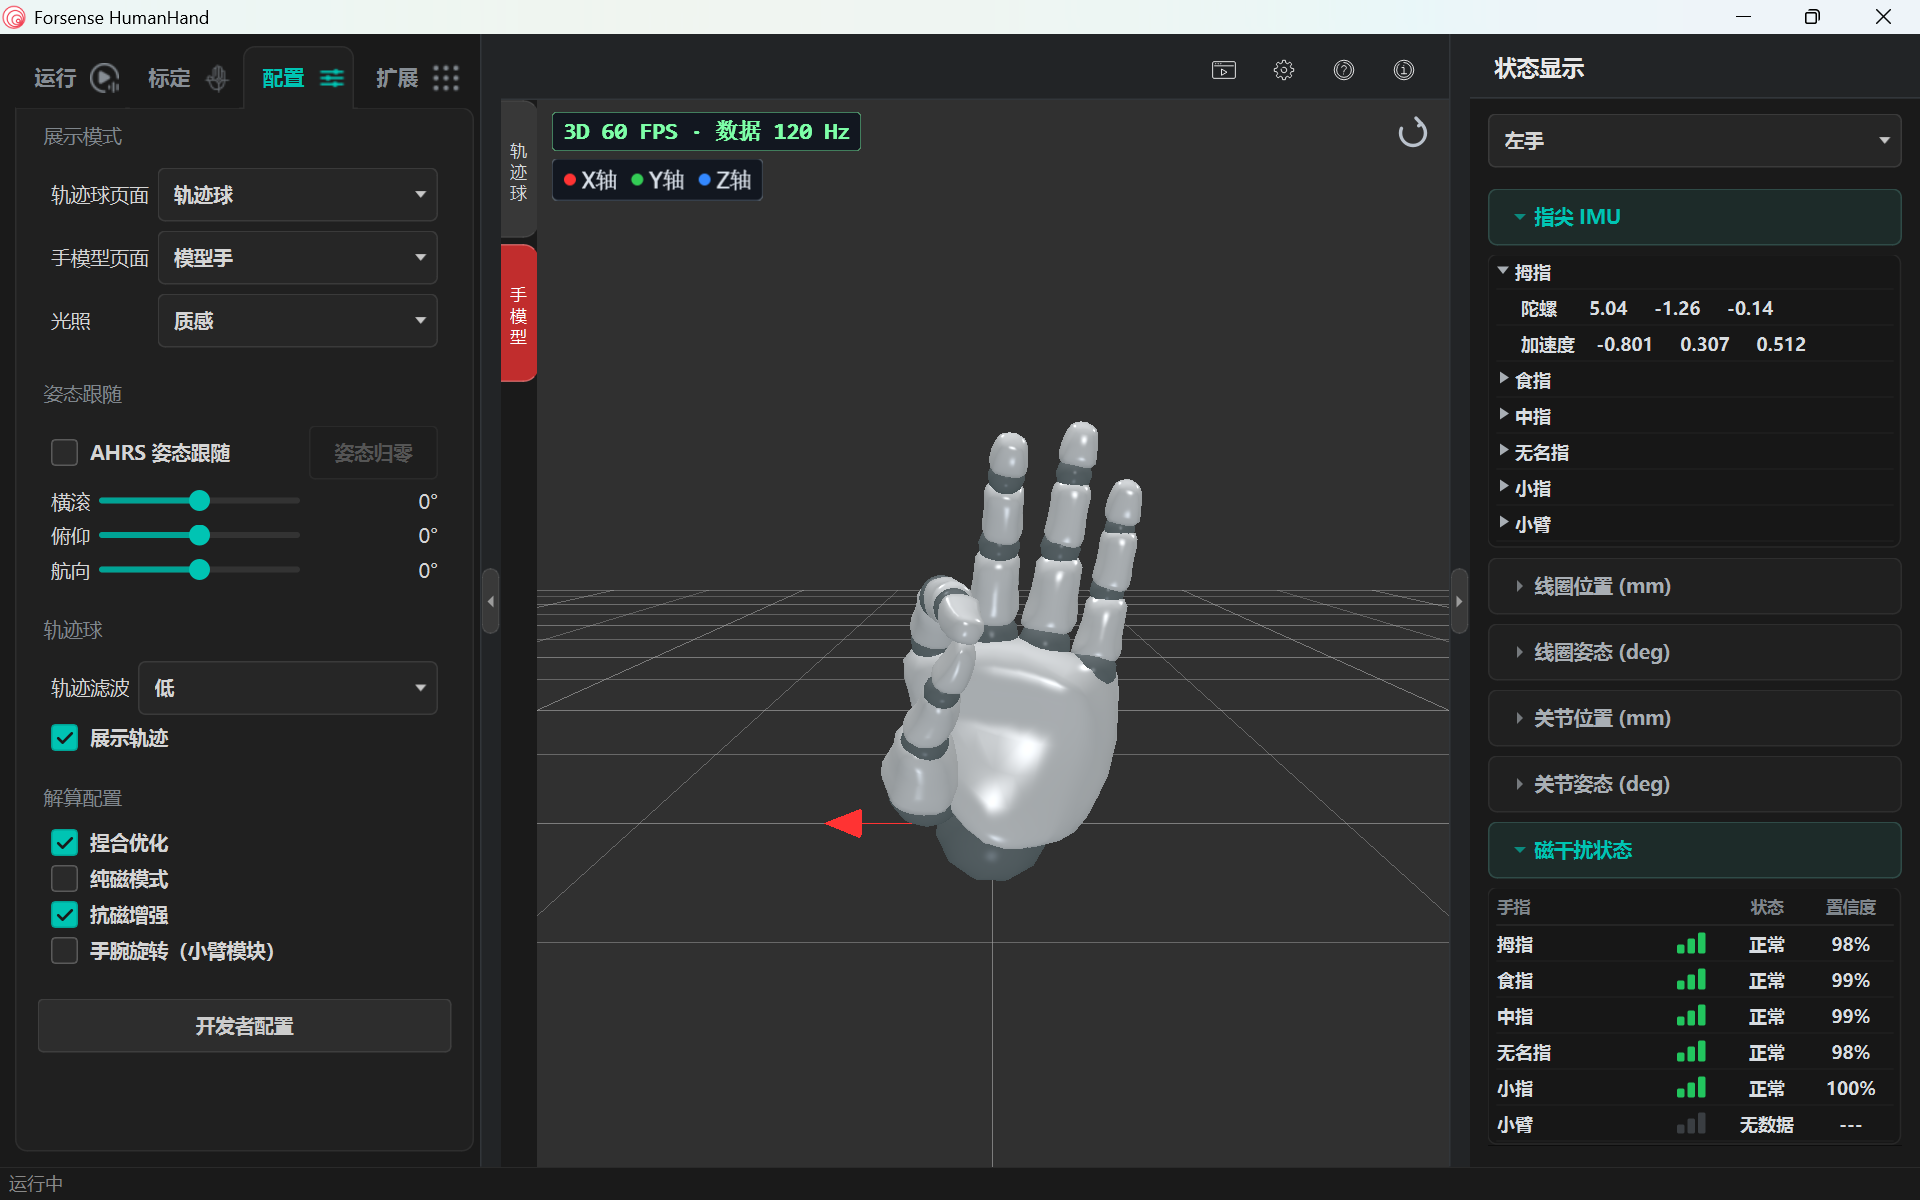Image resolution: width=1920 pixels, height=1200 pixels.
Task: Collapse left panel with arrow handle
Action: tap(490, 601)
